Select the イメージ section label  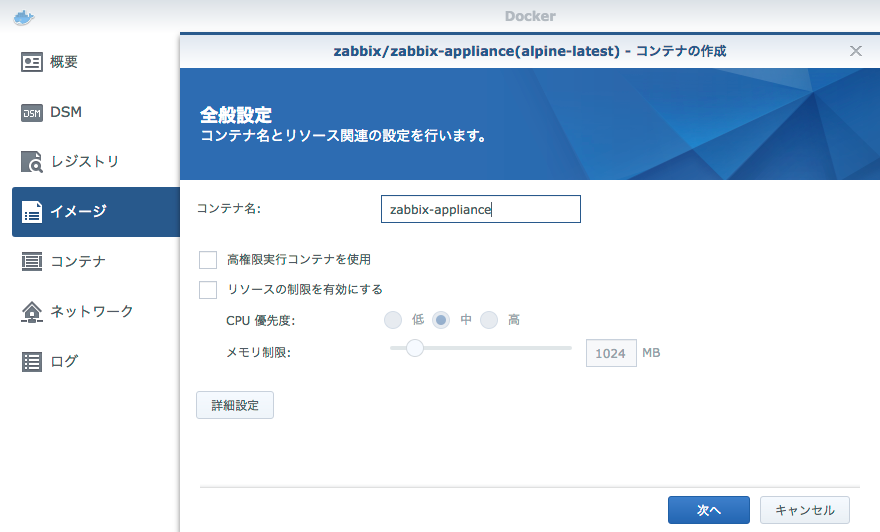[x=78, y=212]
